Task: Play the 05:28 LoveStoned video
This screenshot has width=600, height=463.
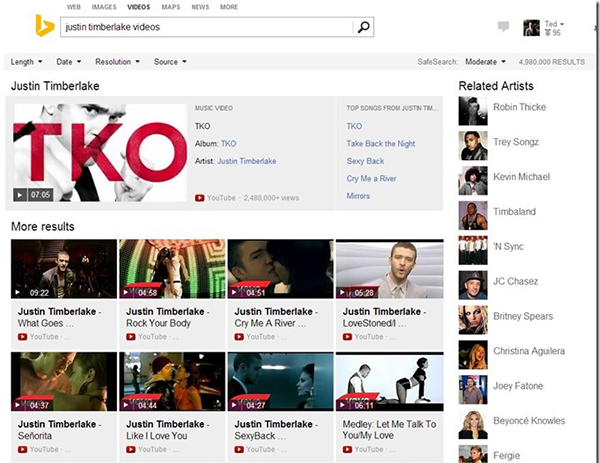Action: tap(342, 293)
